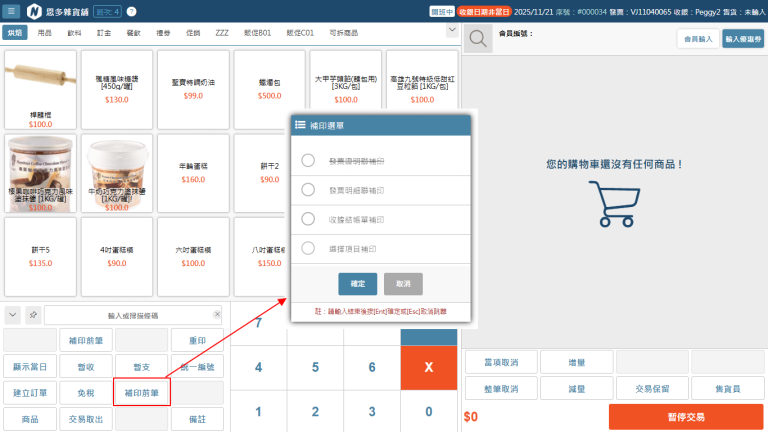Open the hamburger menu in top bar
Image resolution: width=768 pixels, height=432 pixels.
pyautogui.click(x=13, y=11)
